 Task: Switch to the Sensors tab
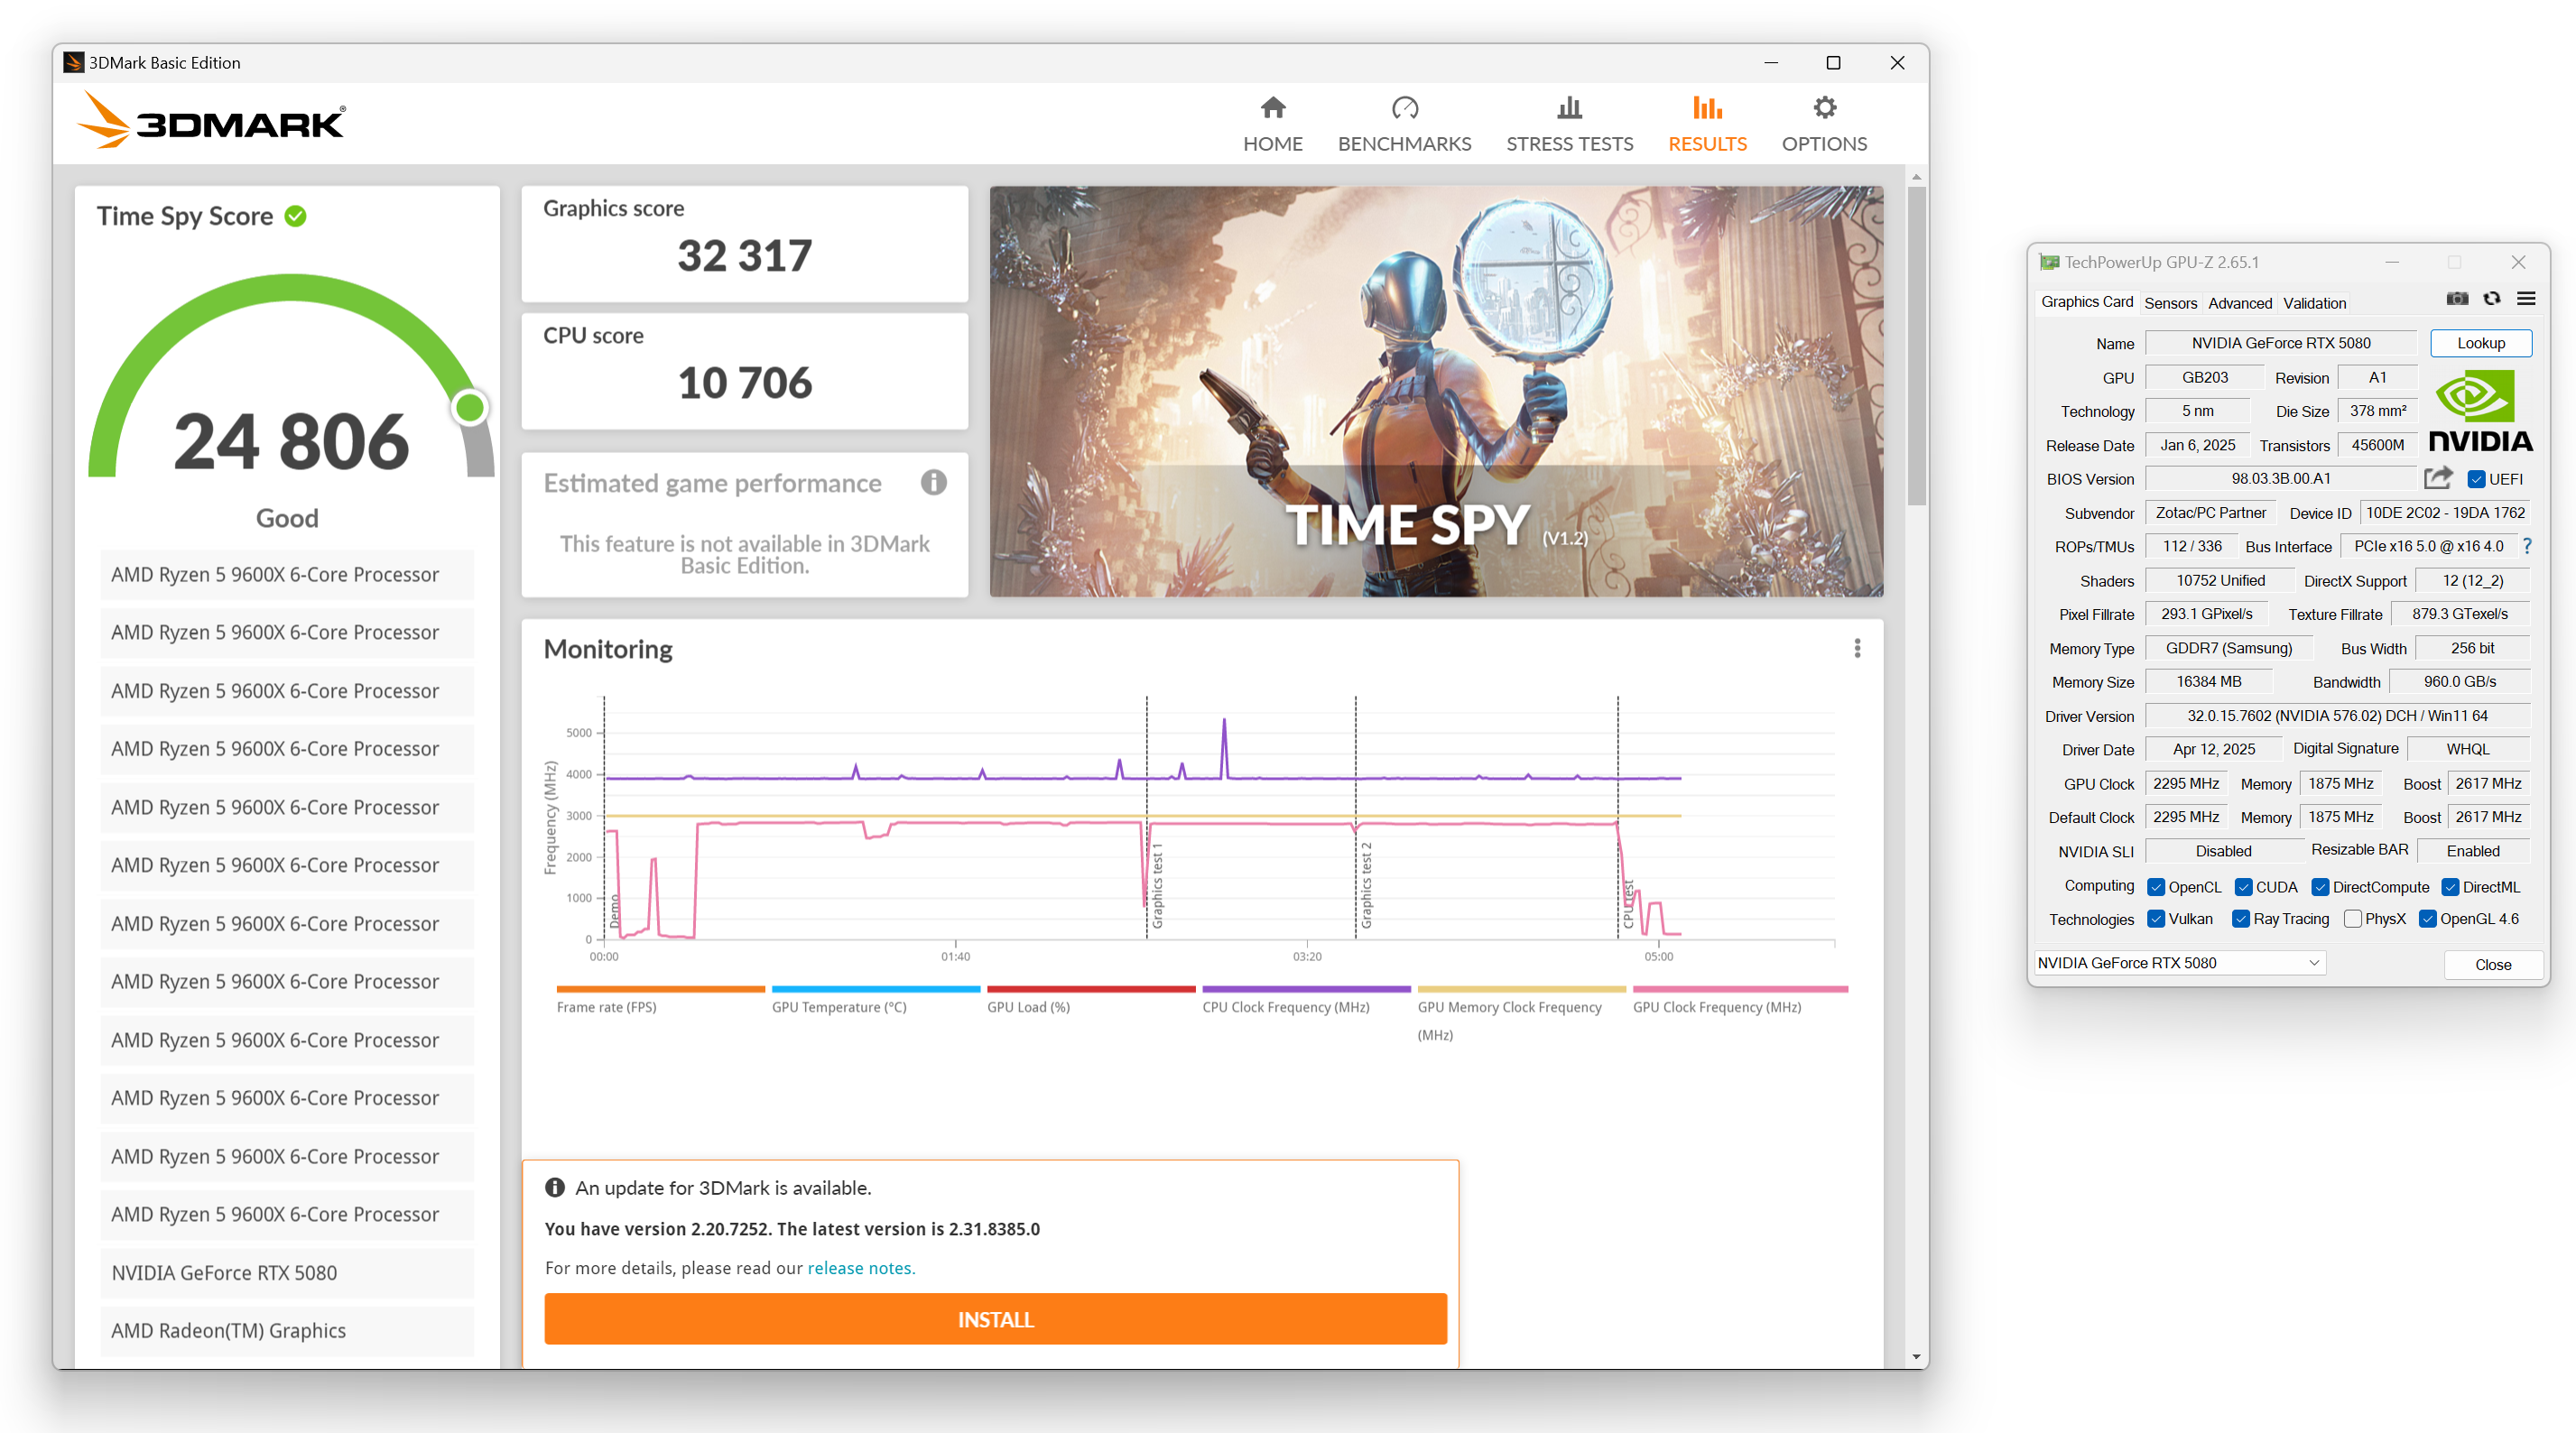2170,303
